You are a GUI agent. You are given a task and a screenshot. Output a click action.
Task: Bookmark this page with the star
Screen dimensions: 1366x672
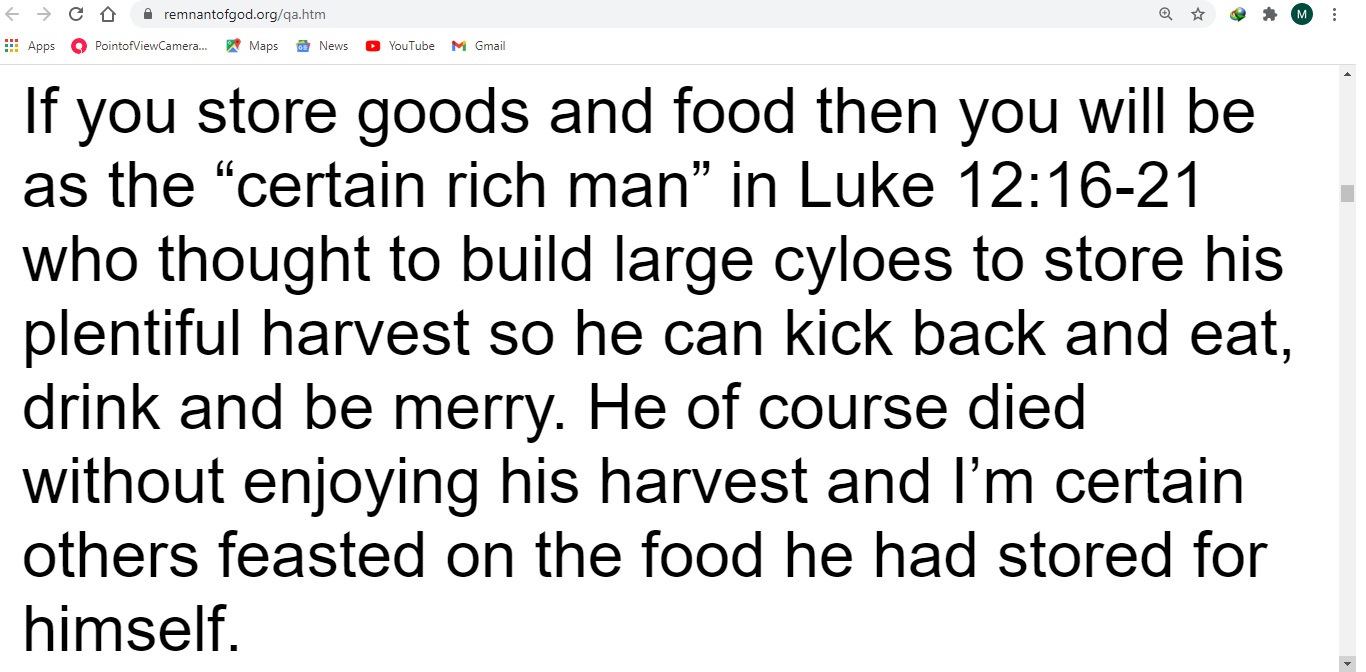[x=1198, y=14]
